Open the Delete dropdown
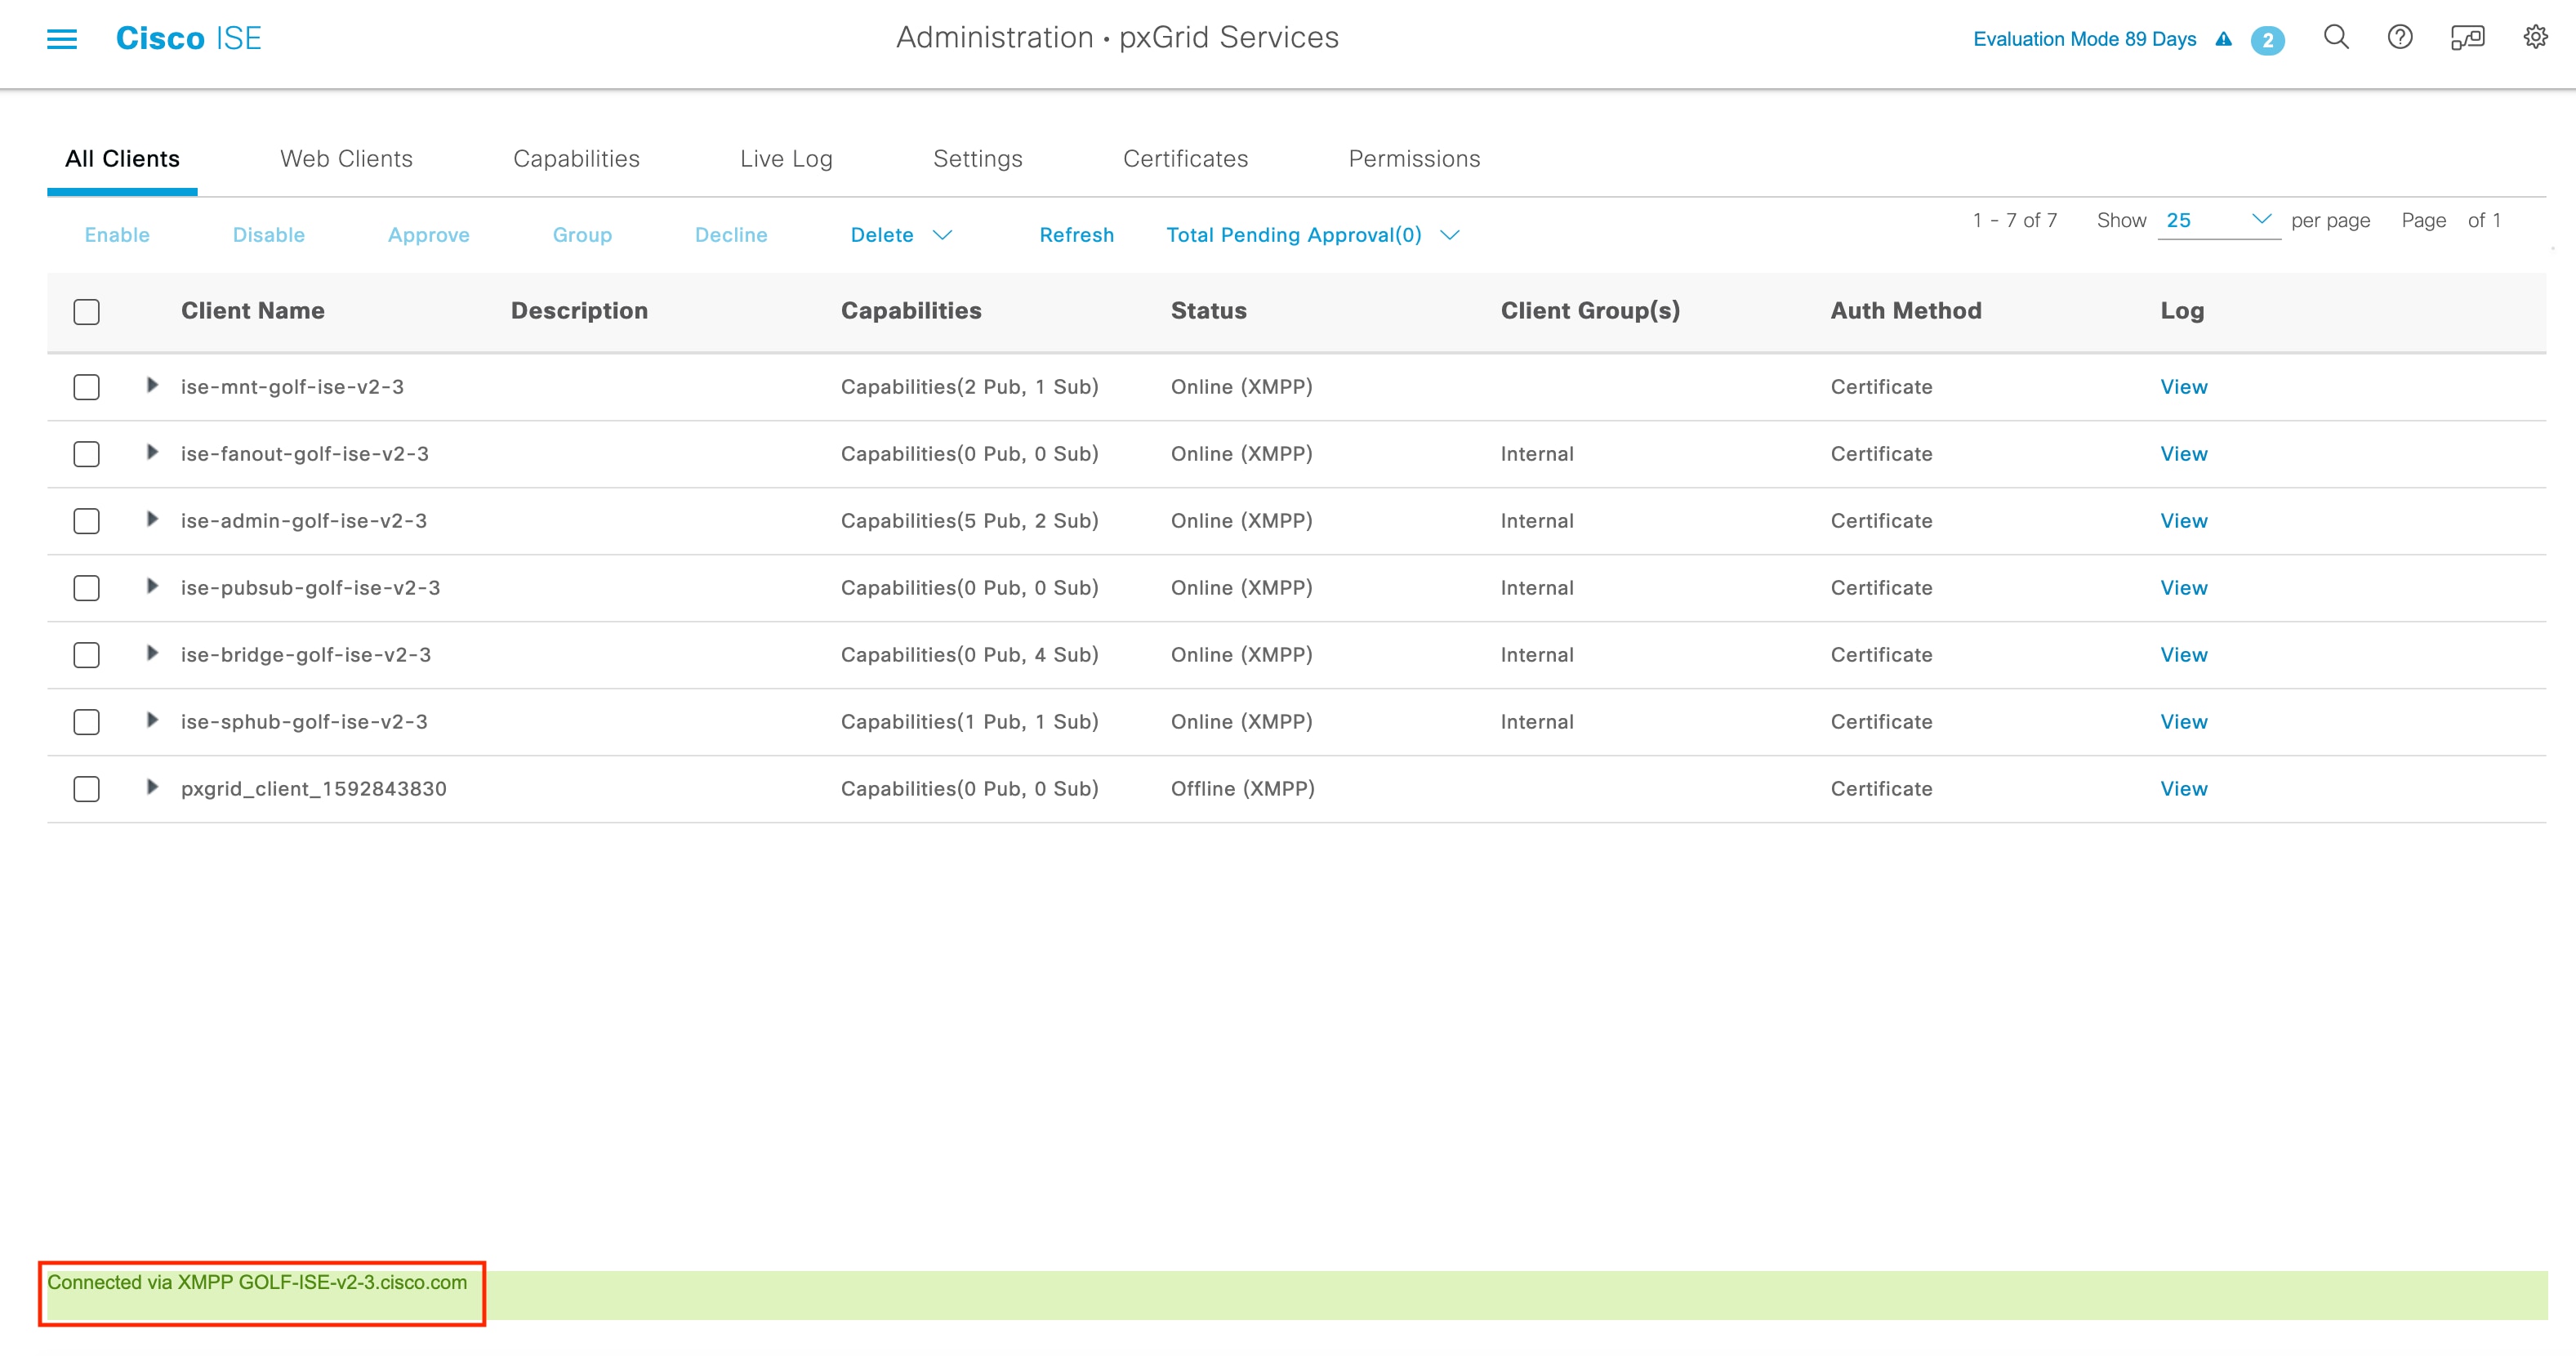The width and height of the screenshot is (2576, 1356). [901, 235]
